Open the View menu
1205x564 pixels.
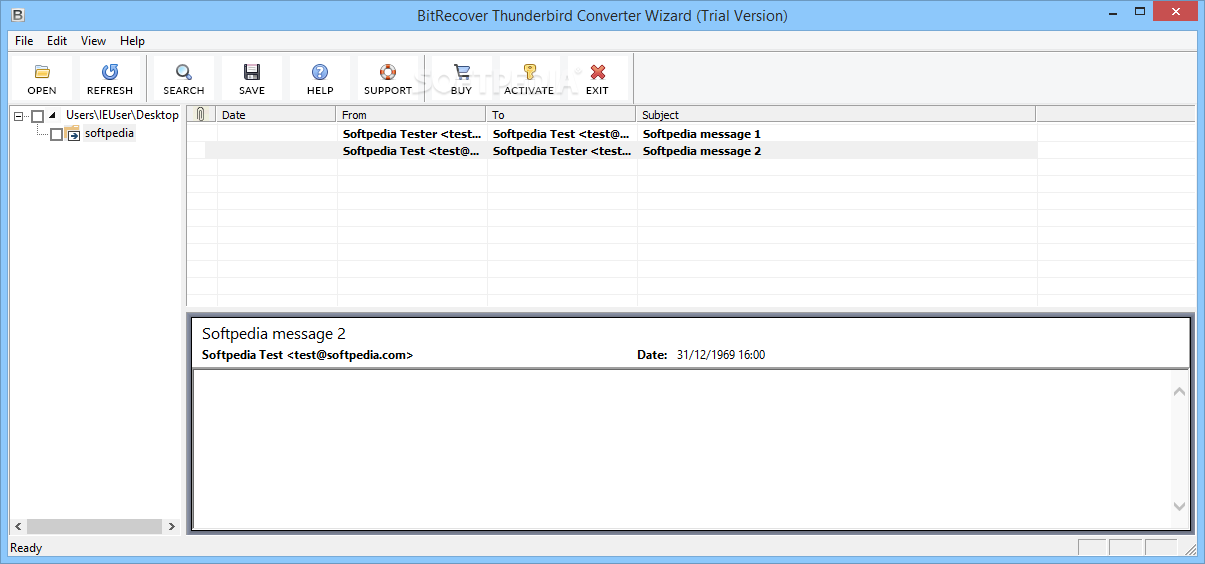[93, 41]
